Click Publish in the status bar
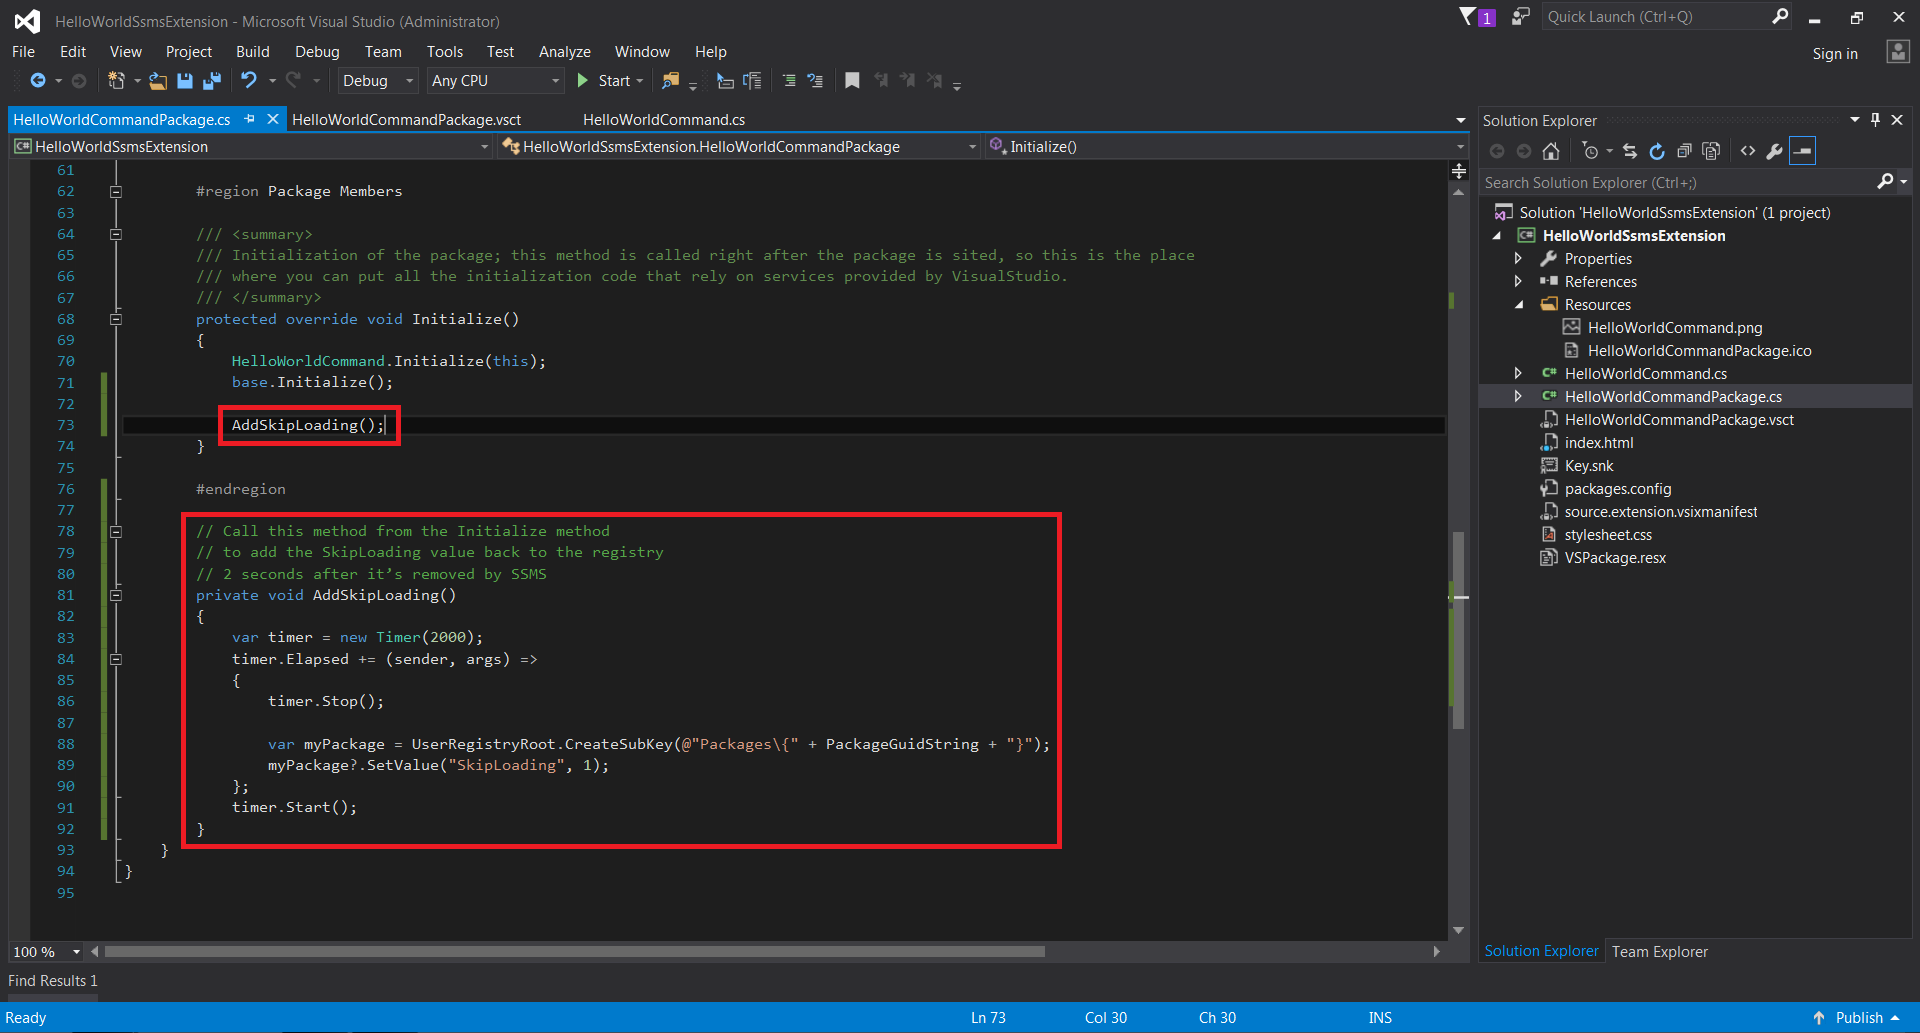 pyautogui.click(x=1857, y=1018)
